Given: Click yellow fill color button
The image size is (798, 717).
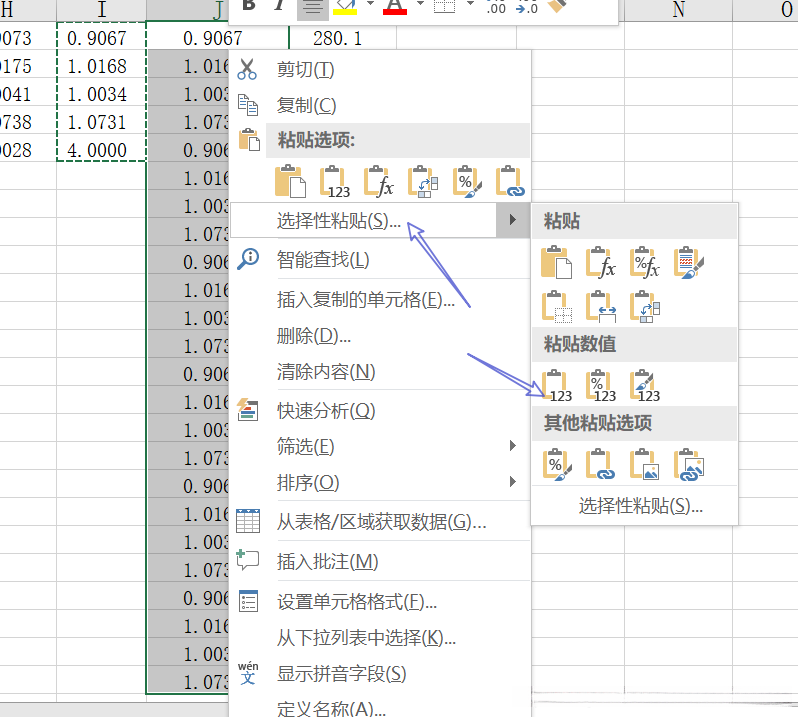Looking at the screenshot, I should 346,6.
